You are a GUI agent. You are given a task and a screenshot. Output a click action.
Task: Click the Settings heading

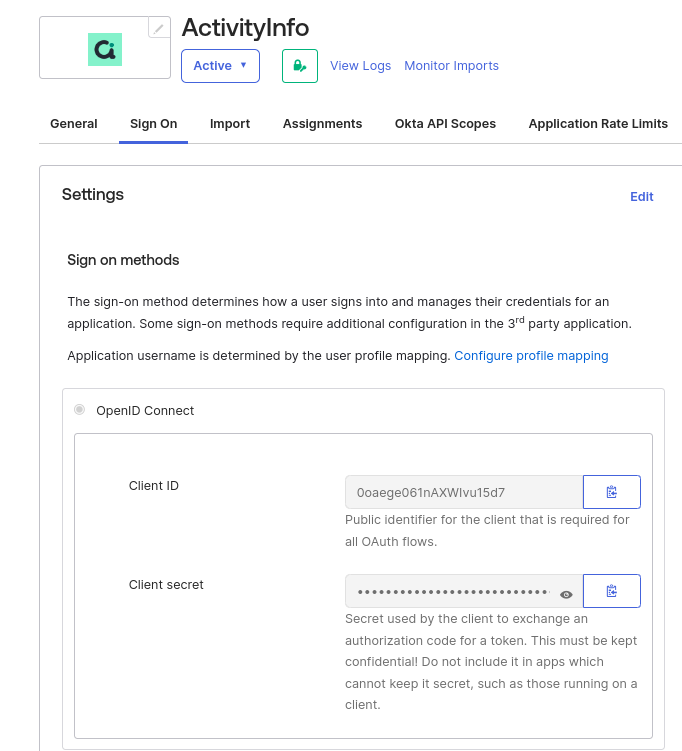[x=93, y=194]
